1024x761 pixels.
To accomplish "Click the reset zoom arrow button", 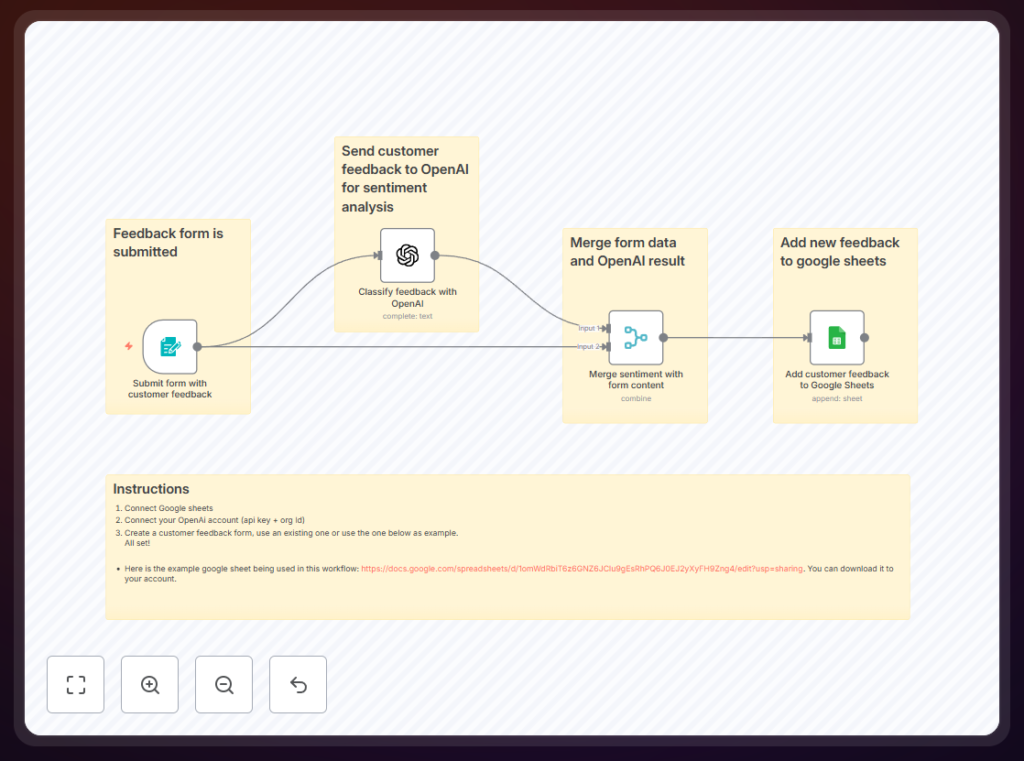I will [298, 684].
